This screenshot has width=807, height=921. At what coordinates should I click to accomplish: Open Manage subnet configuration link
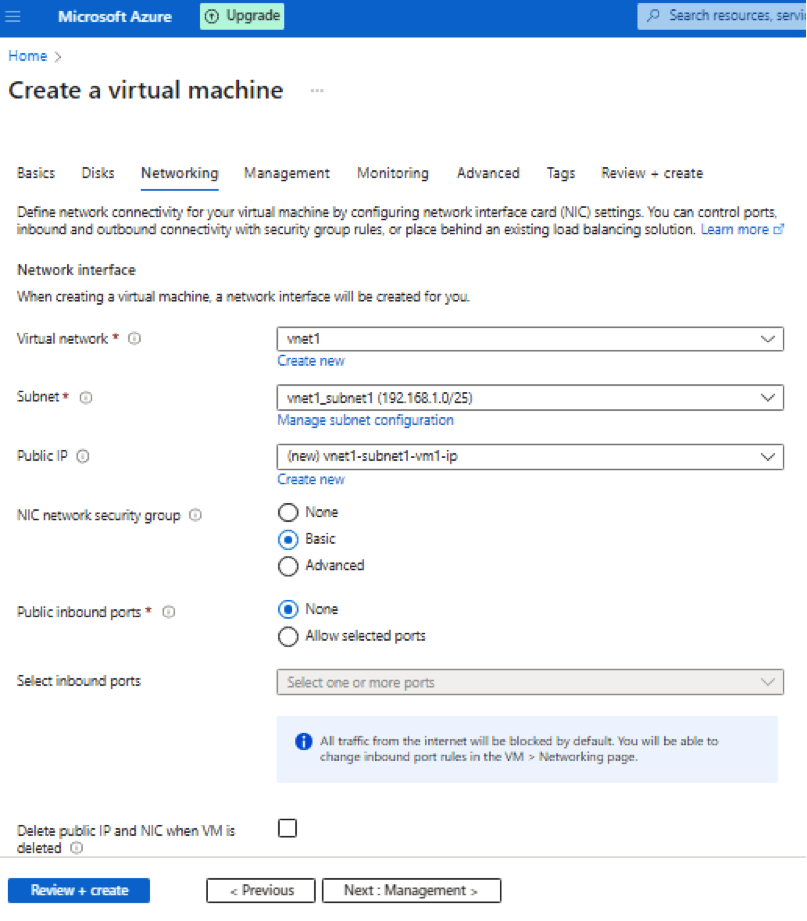[365, 420]
